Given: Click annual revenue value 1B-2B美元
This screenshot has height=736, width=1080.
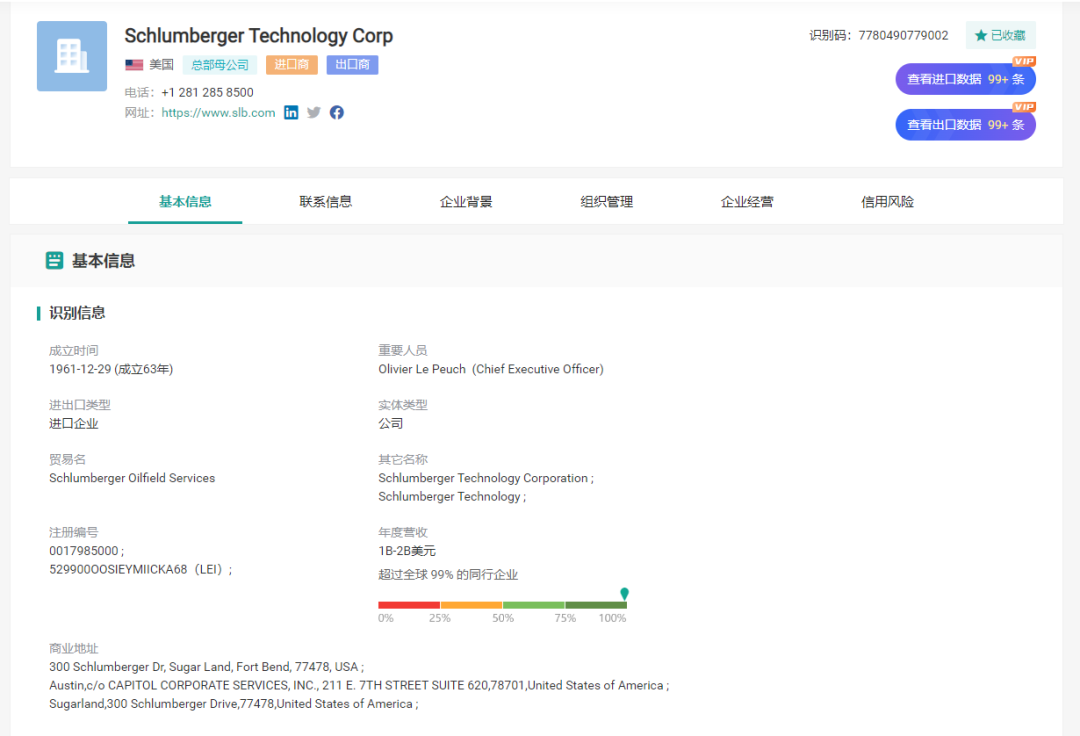Looking at the screenshot, I should [x=407, y=551].
